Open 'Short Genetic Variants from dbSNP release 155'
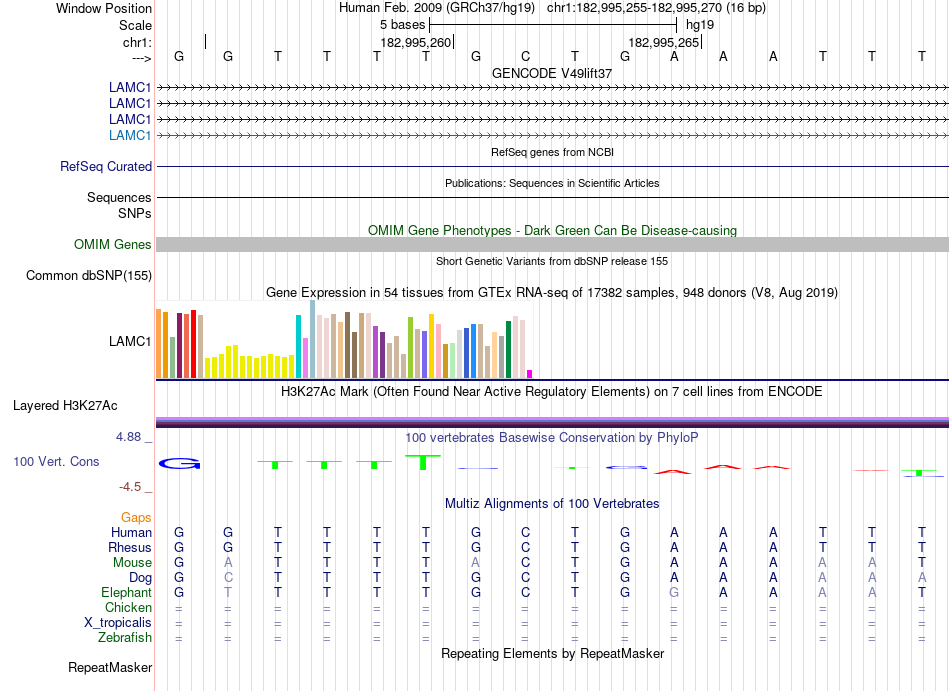Screen dimensions: 950x691 pyautogui.click(x=552, y=261)
